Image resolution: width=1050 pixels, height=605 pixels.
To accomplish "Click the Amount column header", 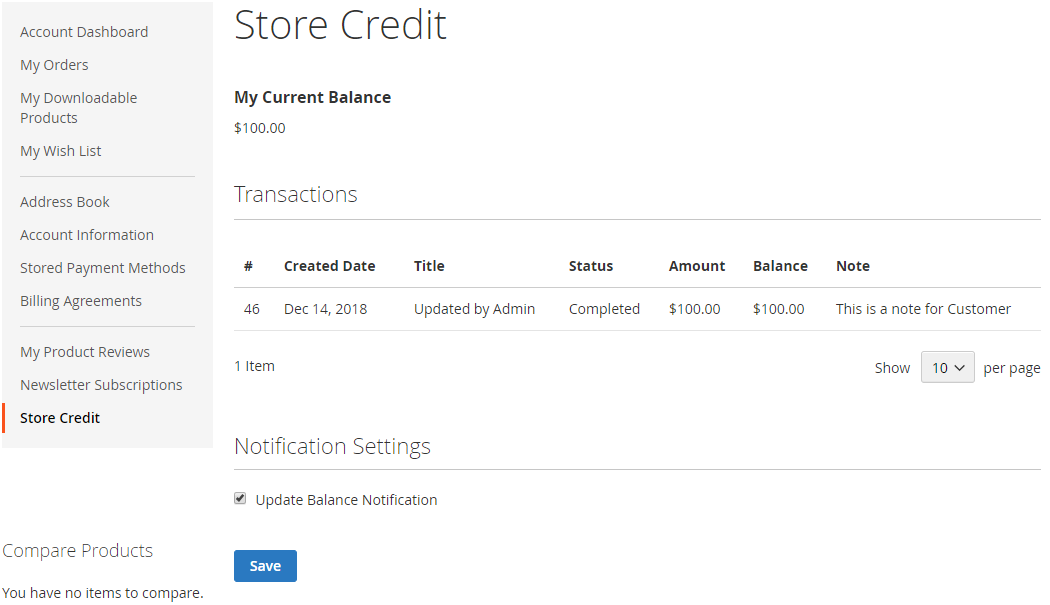I will point(697,266).
